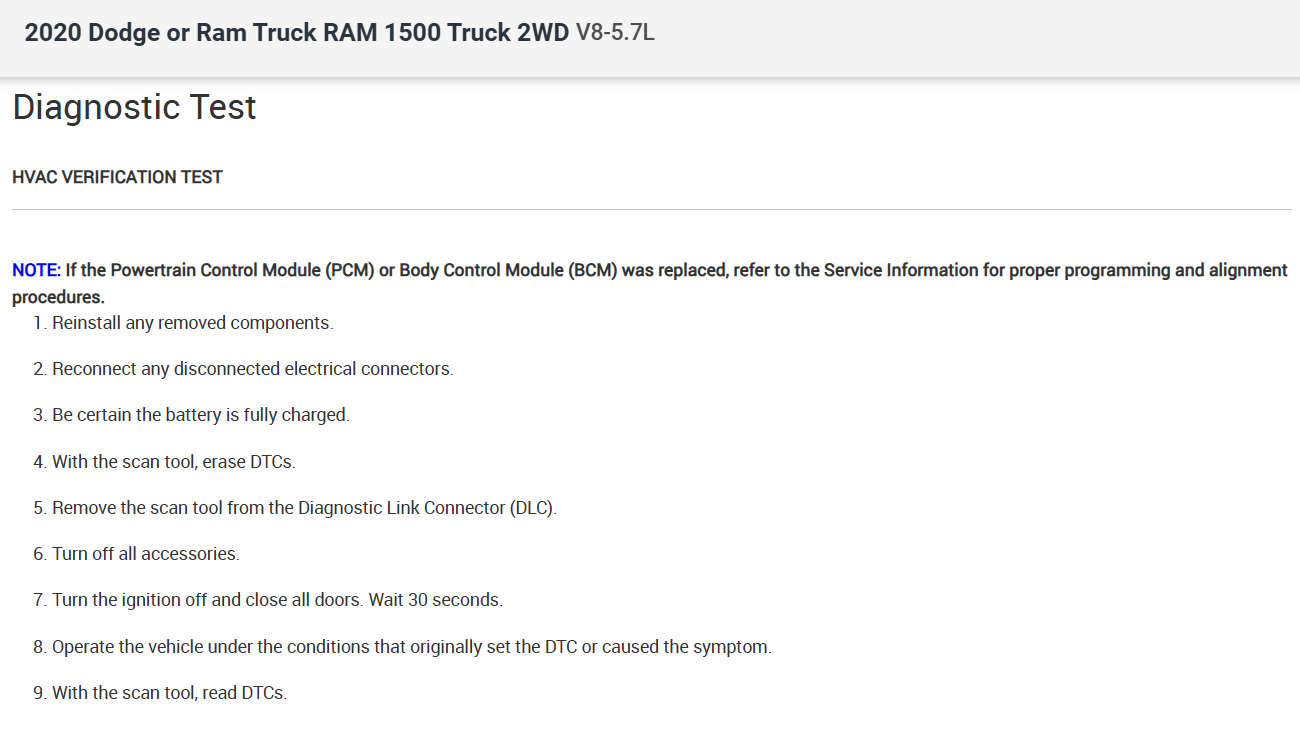The width and height of the screenshot is (1300, 743).
Task: Click the Diagnostic Test heading
Action: click(134, 107)
